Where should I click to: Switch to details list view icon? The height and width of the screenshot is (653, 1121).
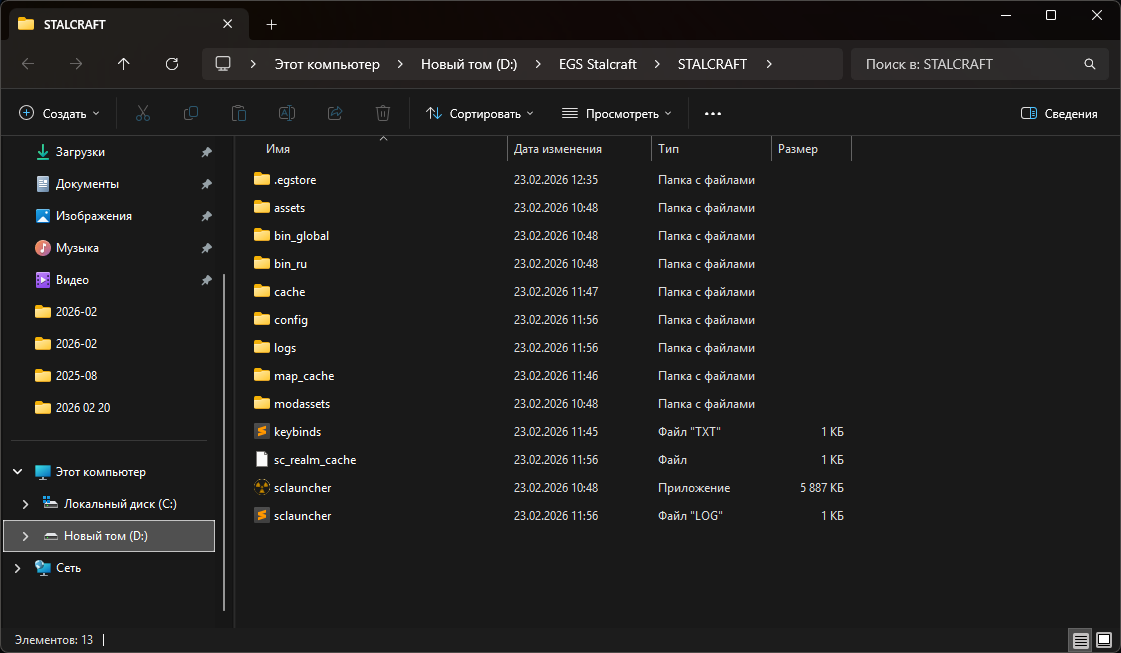[x=1080, y=639]
